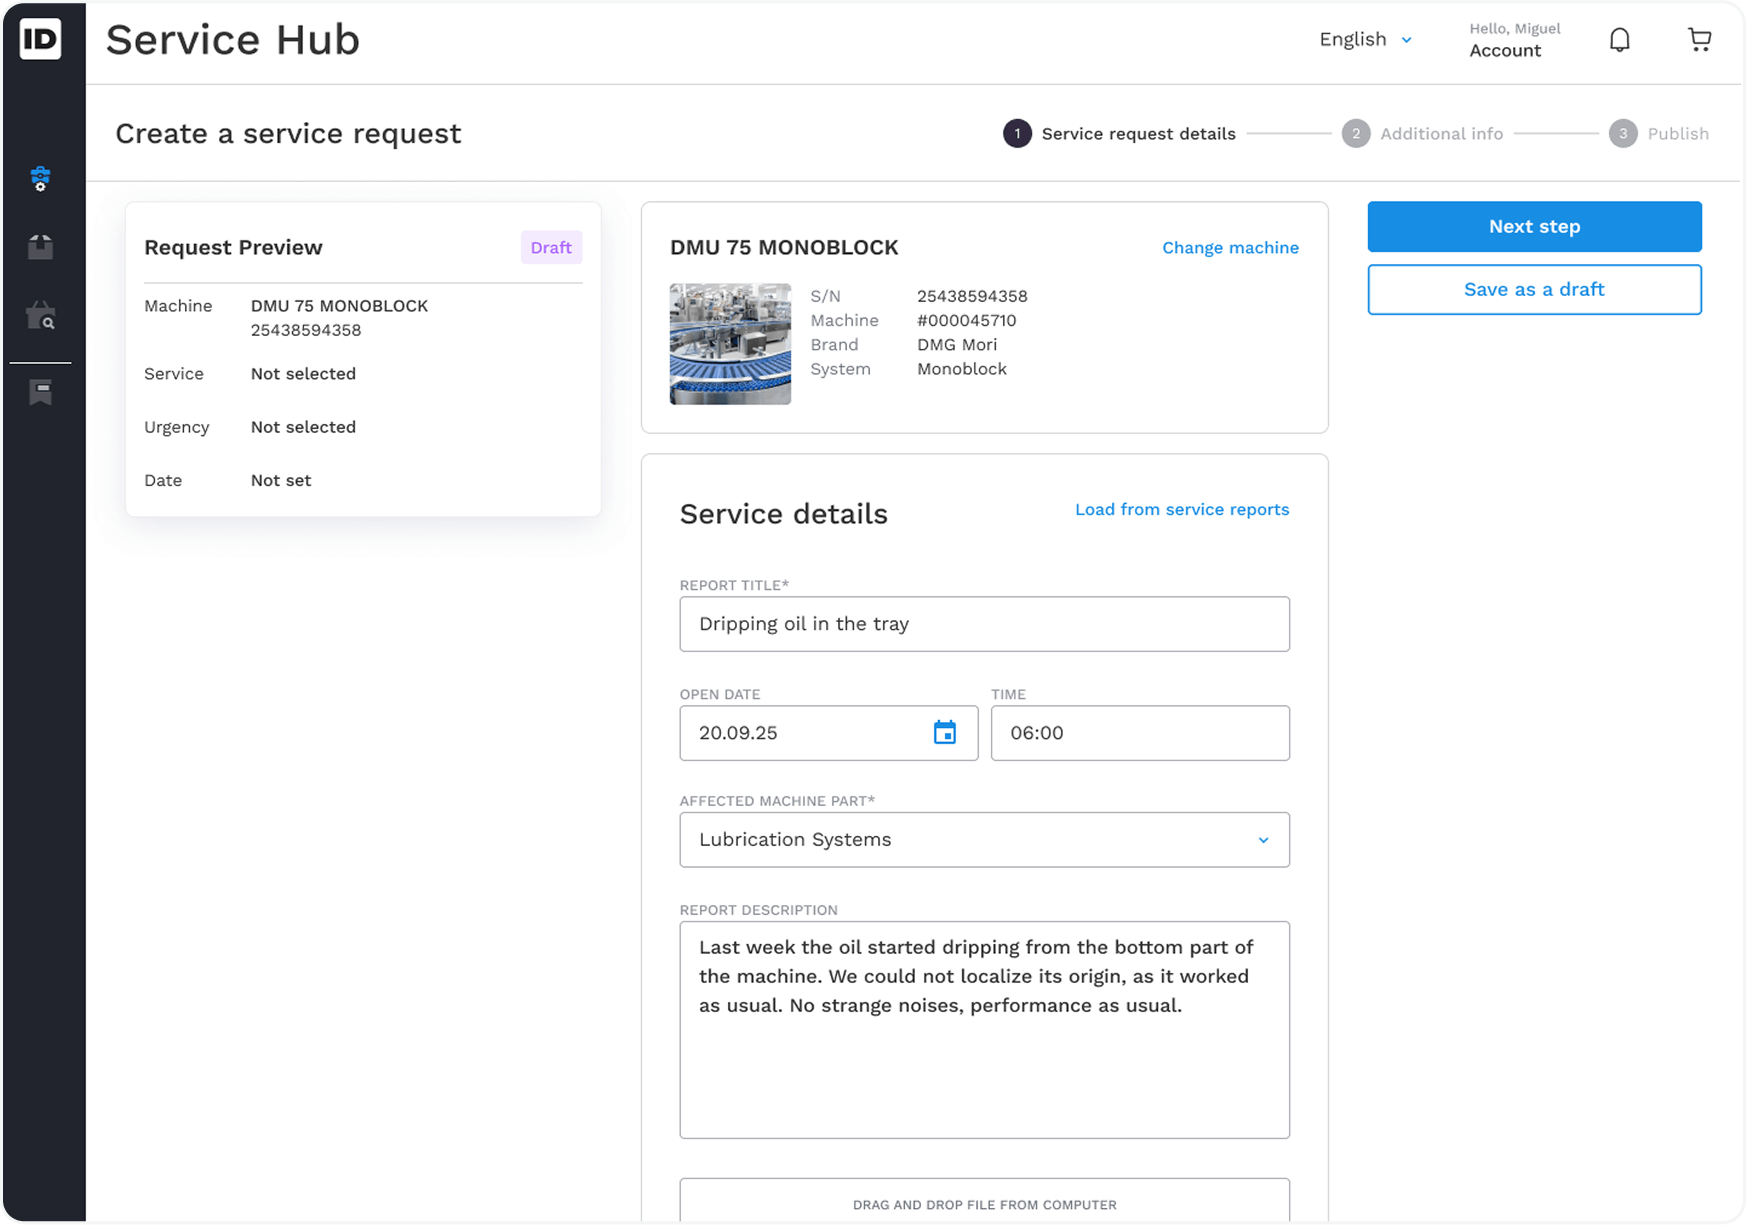The width and height of the screenshot is (1746, 1225).
Task: Click the Report Title input field
Action: point(984,625)
